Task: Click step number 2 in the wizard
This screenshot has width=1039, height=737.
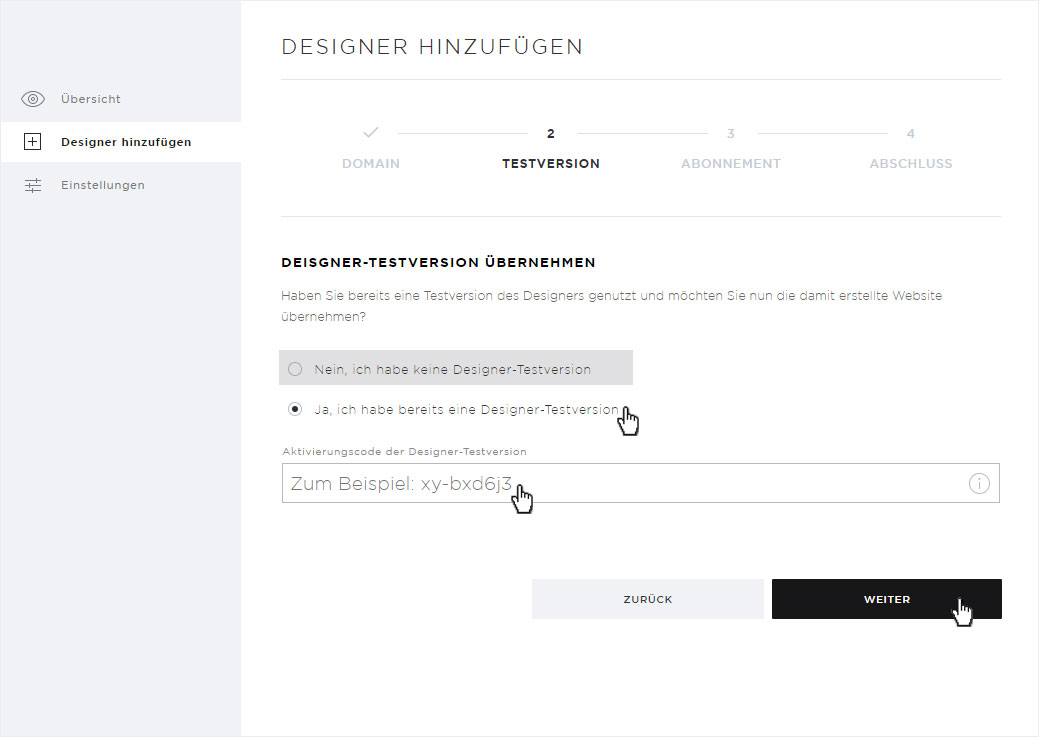Action: 551,134
